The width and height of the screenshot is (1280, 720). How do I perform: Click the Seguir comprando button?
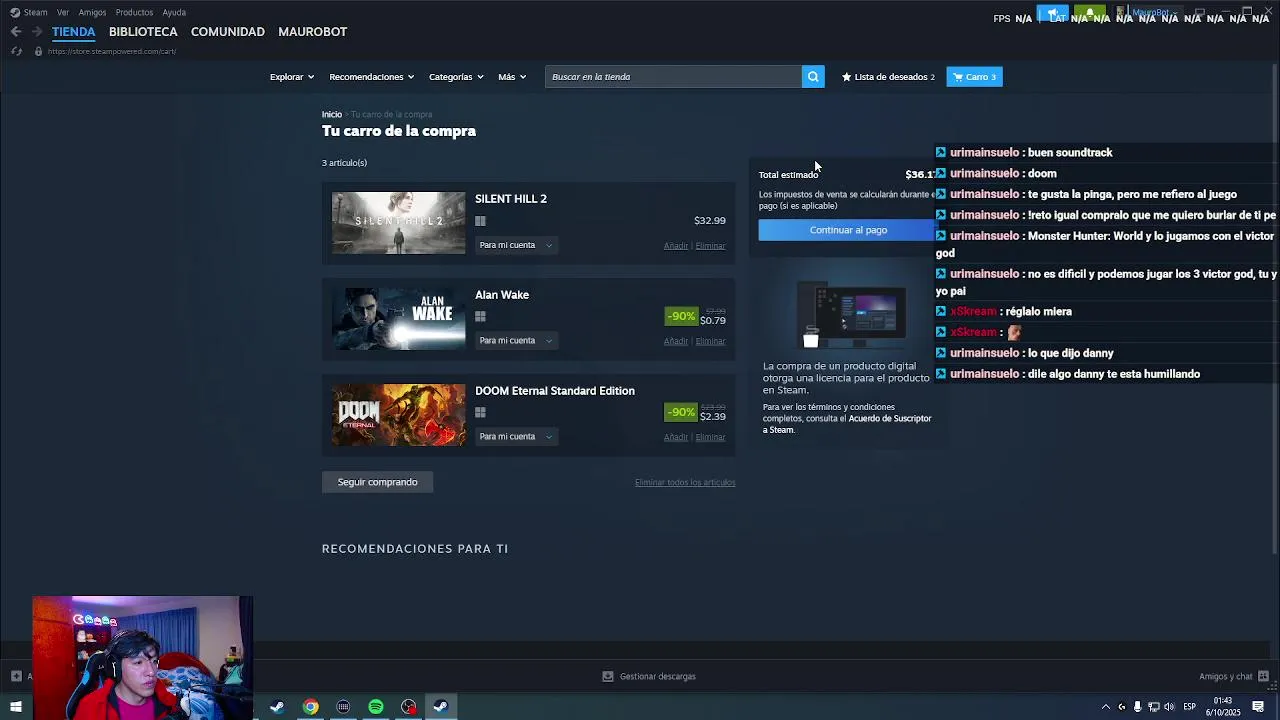pos(377,482)
